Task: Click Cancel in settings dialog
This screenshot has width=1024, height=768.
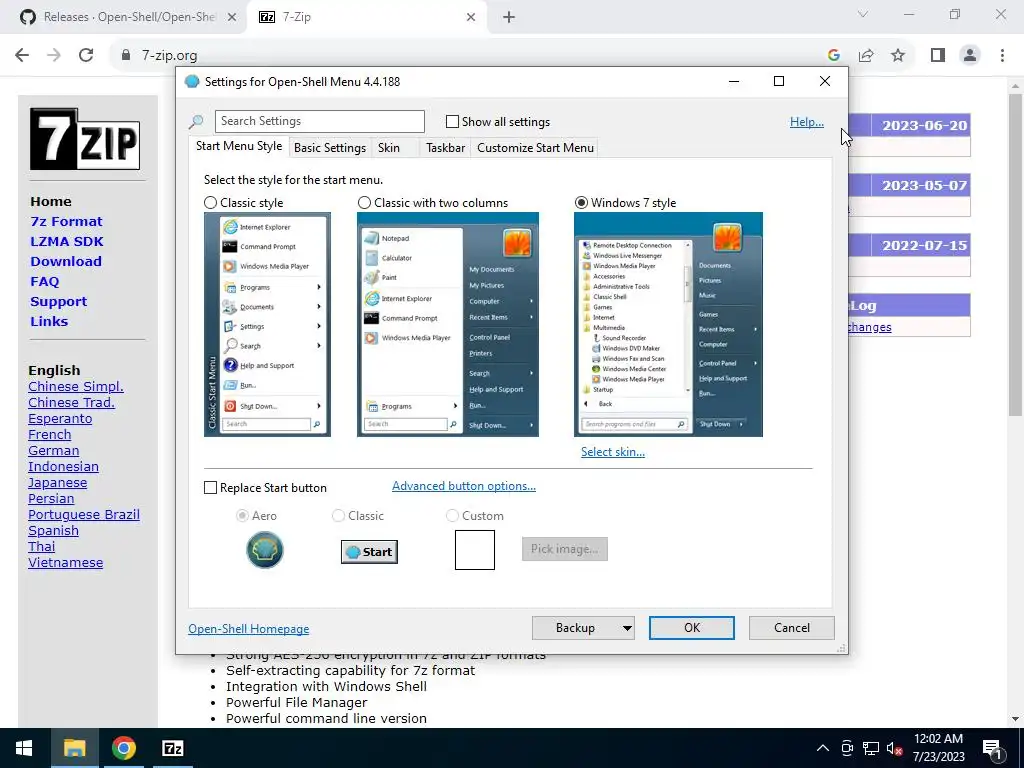Action: (792, 628)
